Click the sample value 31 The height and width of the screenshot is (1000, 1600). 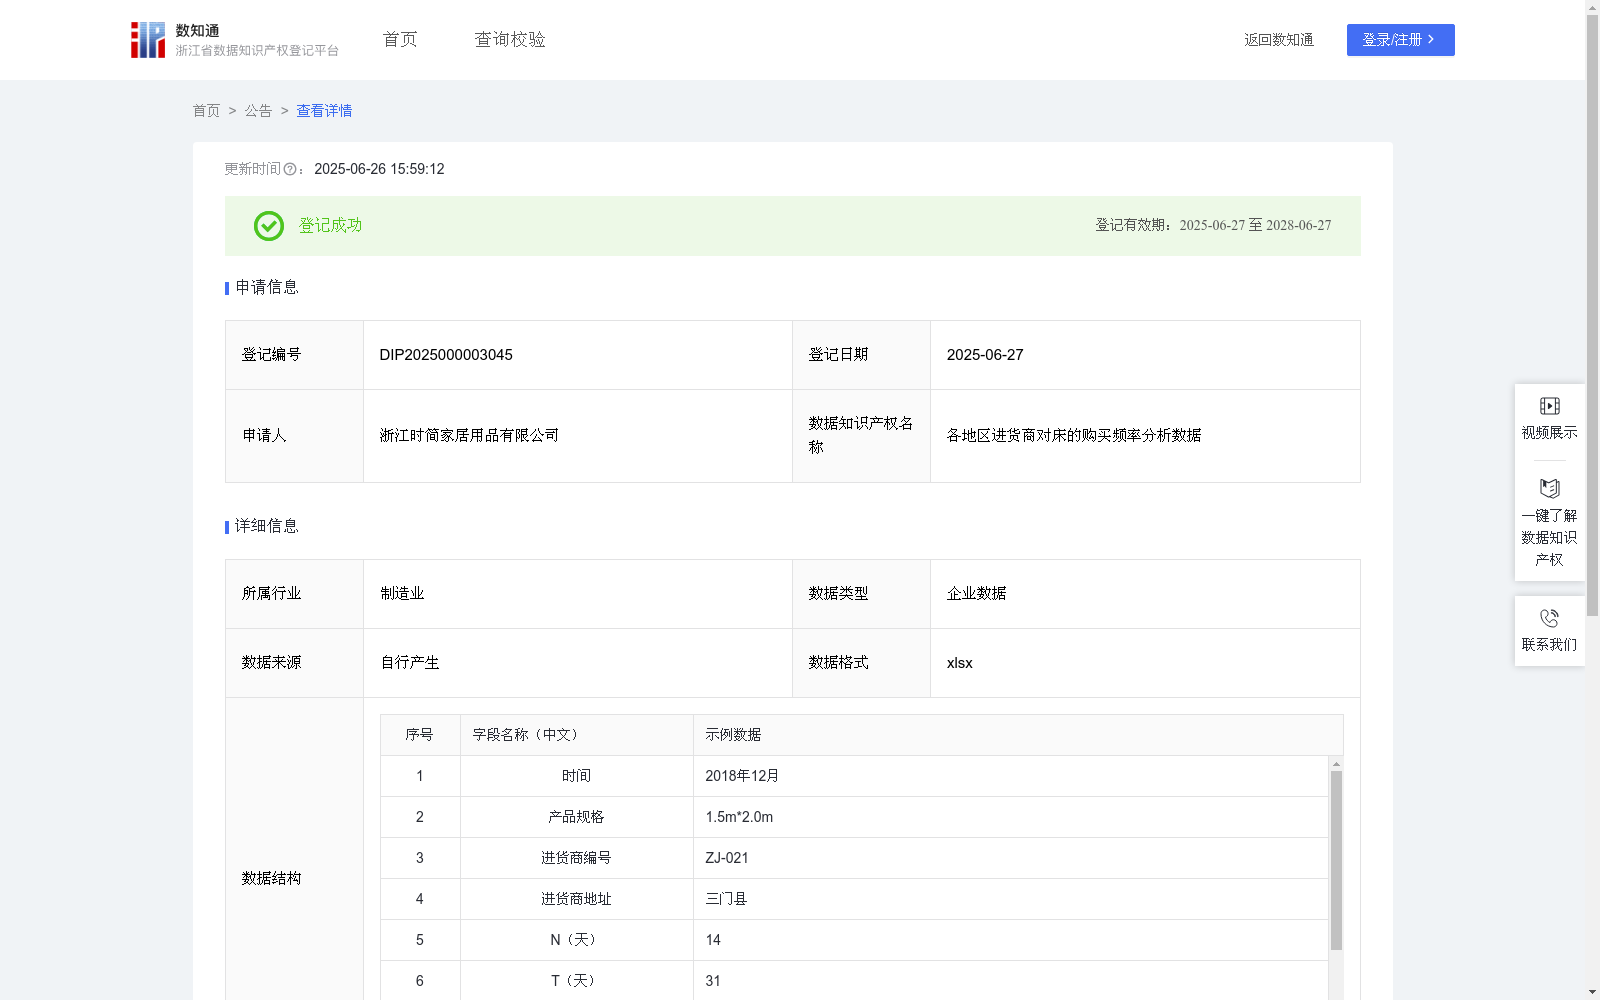click(713, 981)
